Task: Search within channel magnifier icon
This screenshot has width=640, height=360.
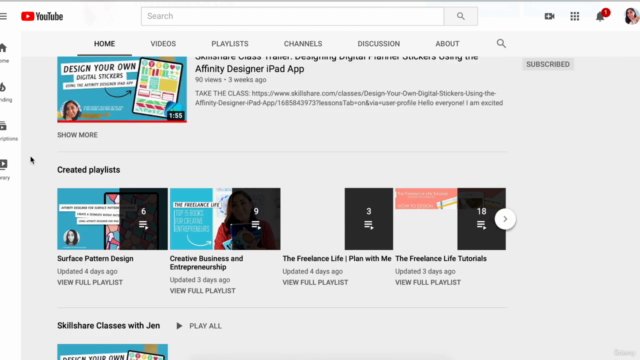Action: click(x=501, y=44)
